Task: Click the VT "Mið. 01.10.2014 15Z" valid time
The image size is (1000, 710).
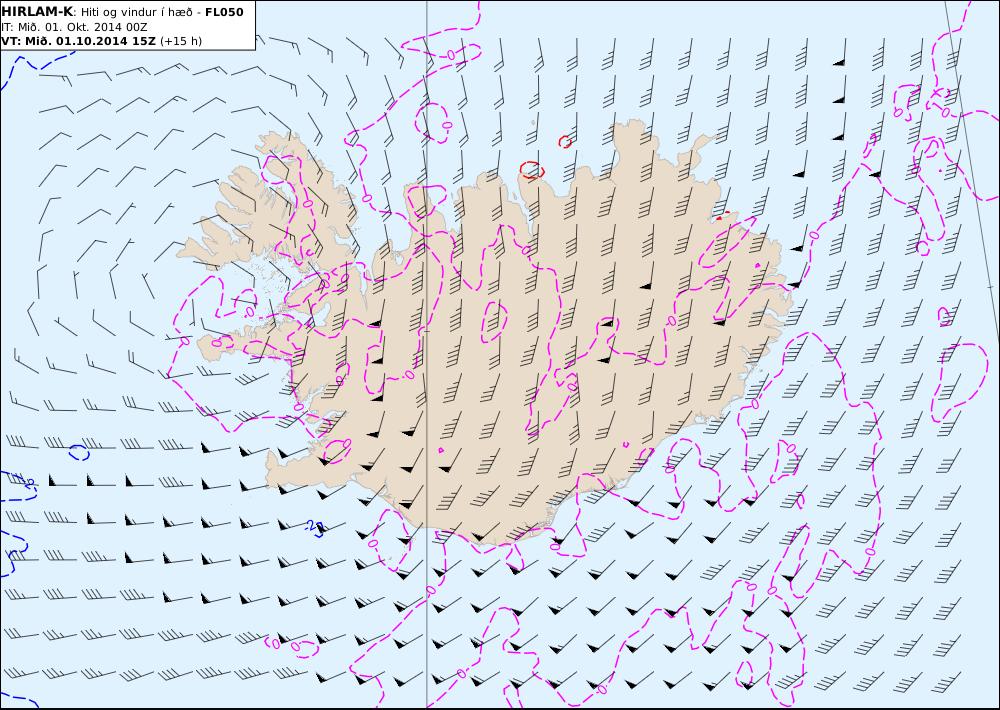Action: pos(78,41)
